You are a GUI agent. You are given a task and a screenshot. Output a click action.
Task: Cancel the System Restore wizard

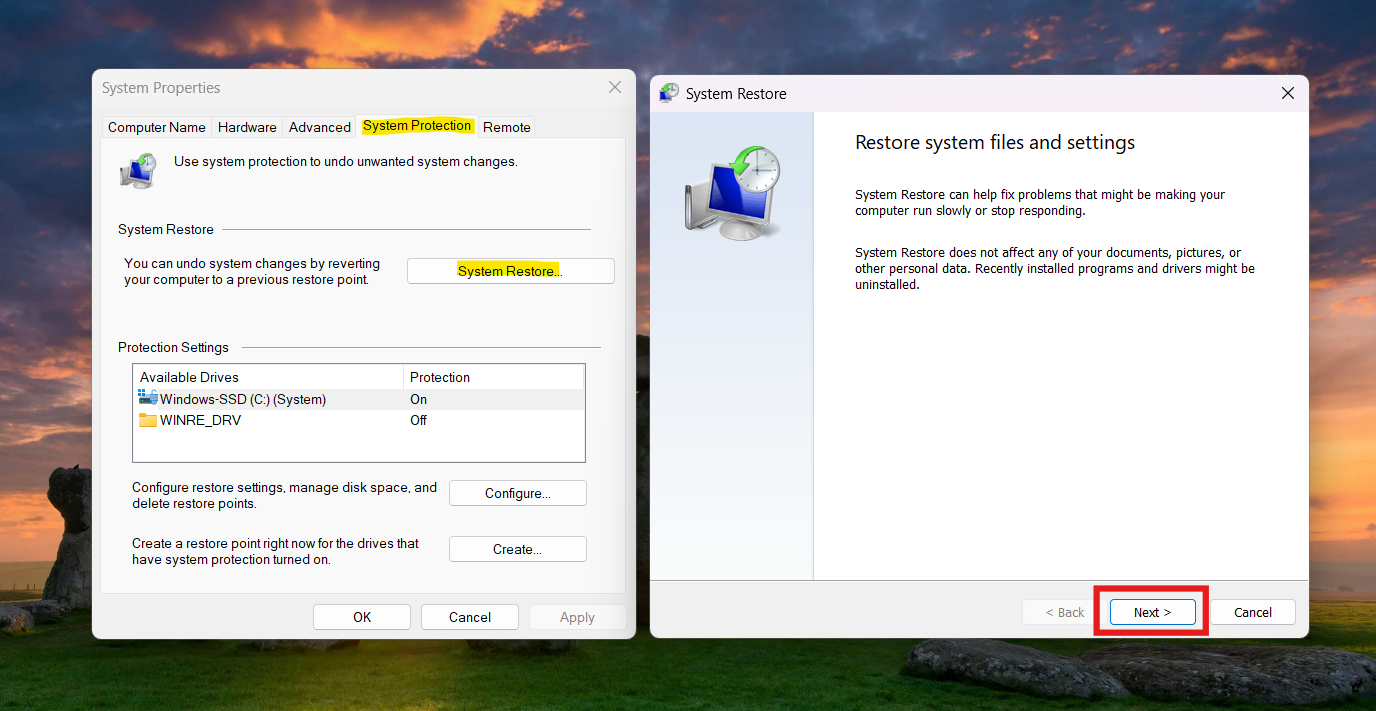1252,612
